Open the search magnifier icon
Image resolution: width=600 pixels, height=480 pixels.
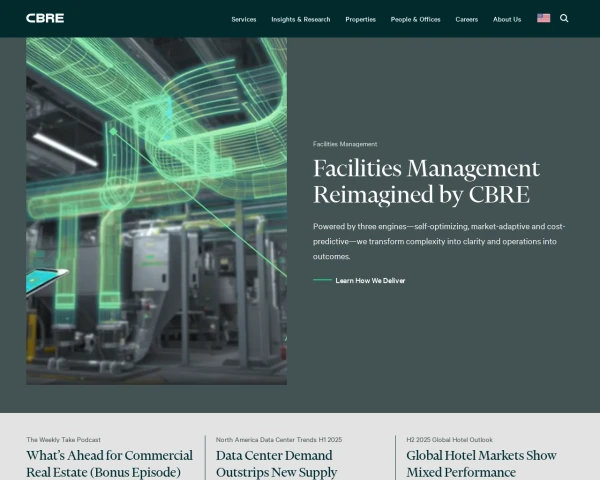[x=564, y=18]
